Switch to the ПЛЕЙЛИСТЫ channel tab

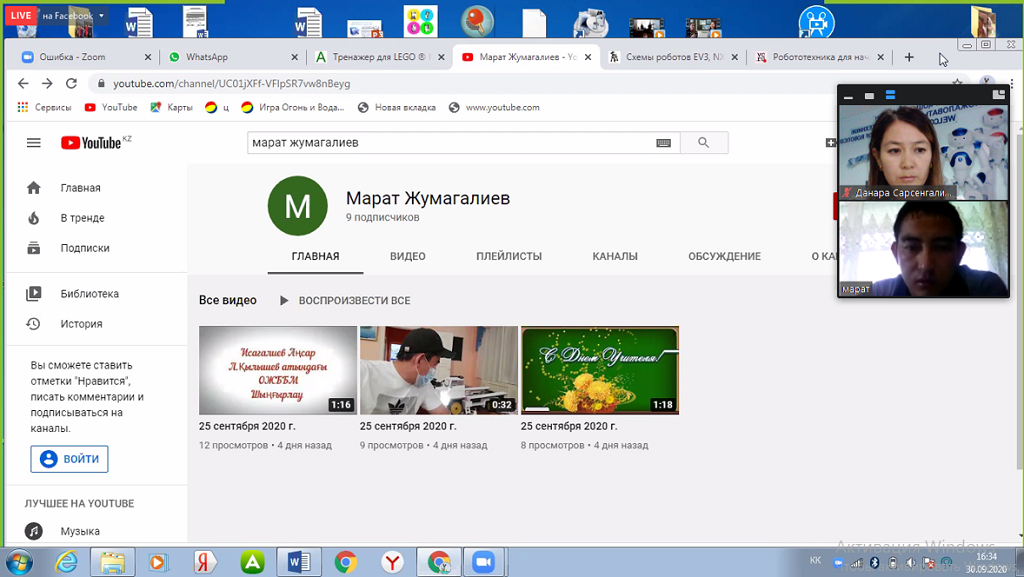coord(509,257)
